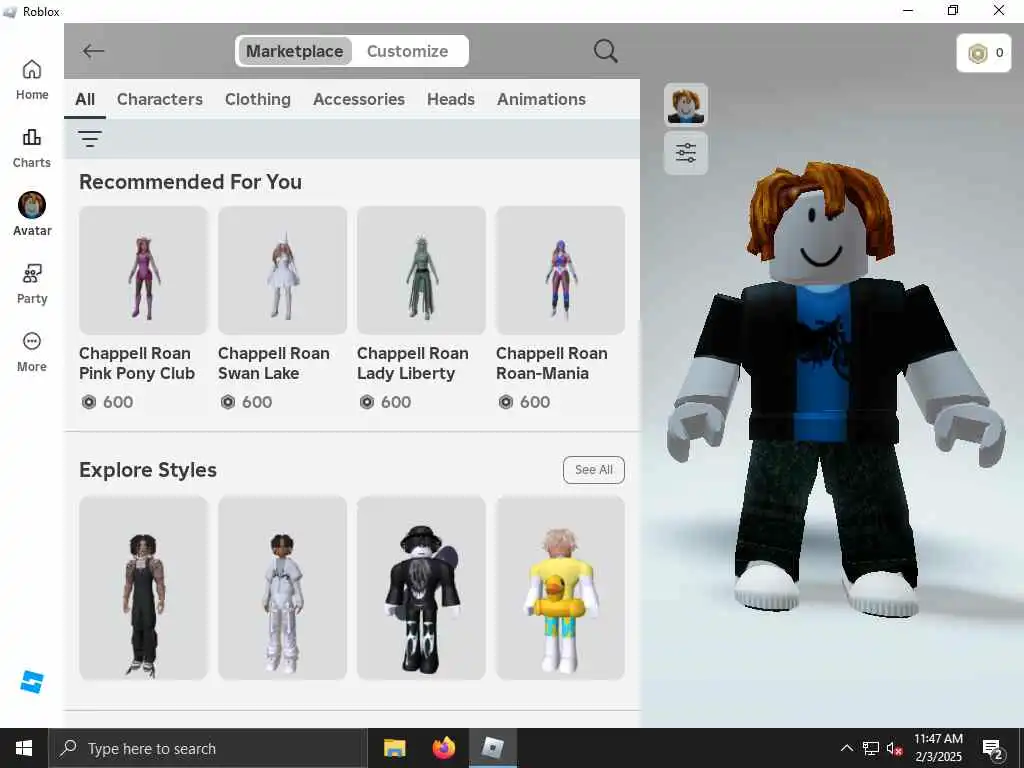Click the 'Chappell Roan Swan Lake' title
The image size is (1024, 768).
274,363
